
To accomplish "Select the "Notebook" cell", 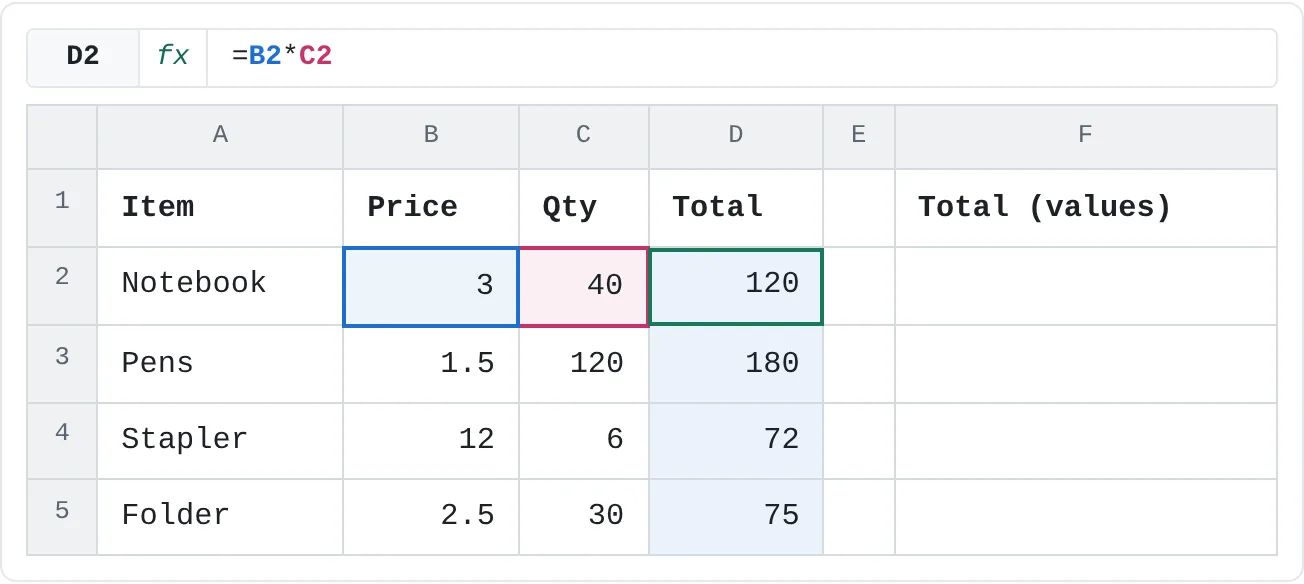I will click(x=220, y=286).
